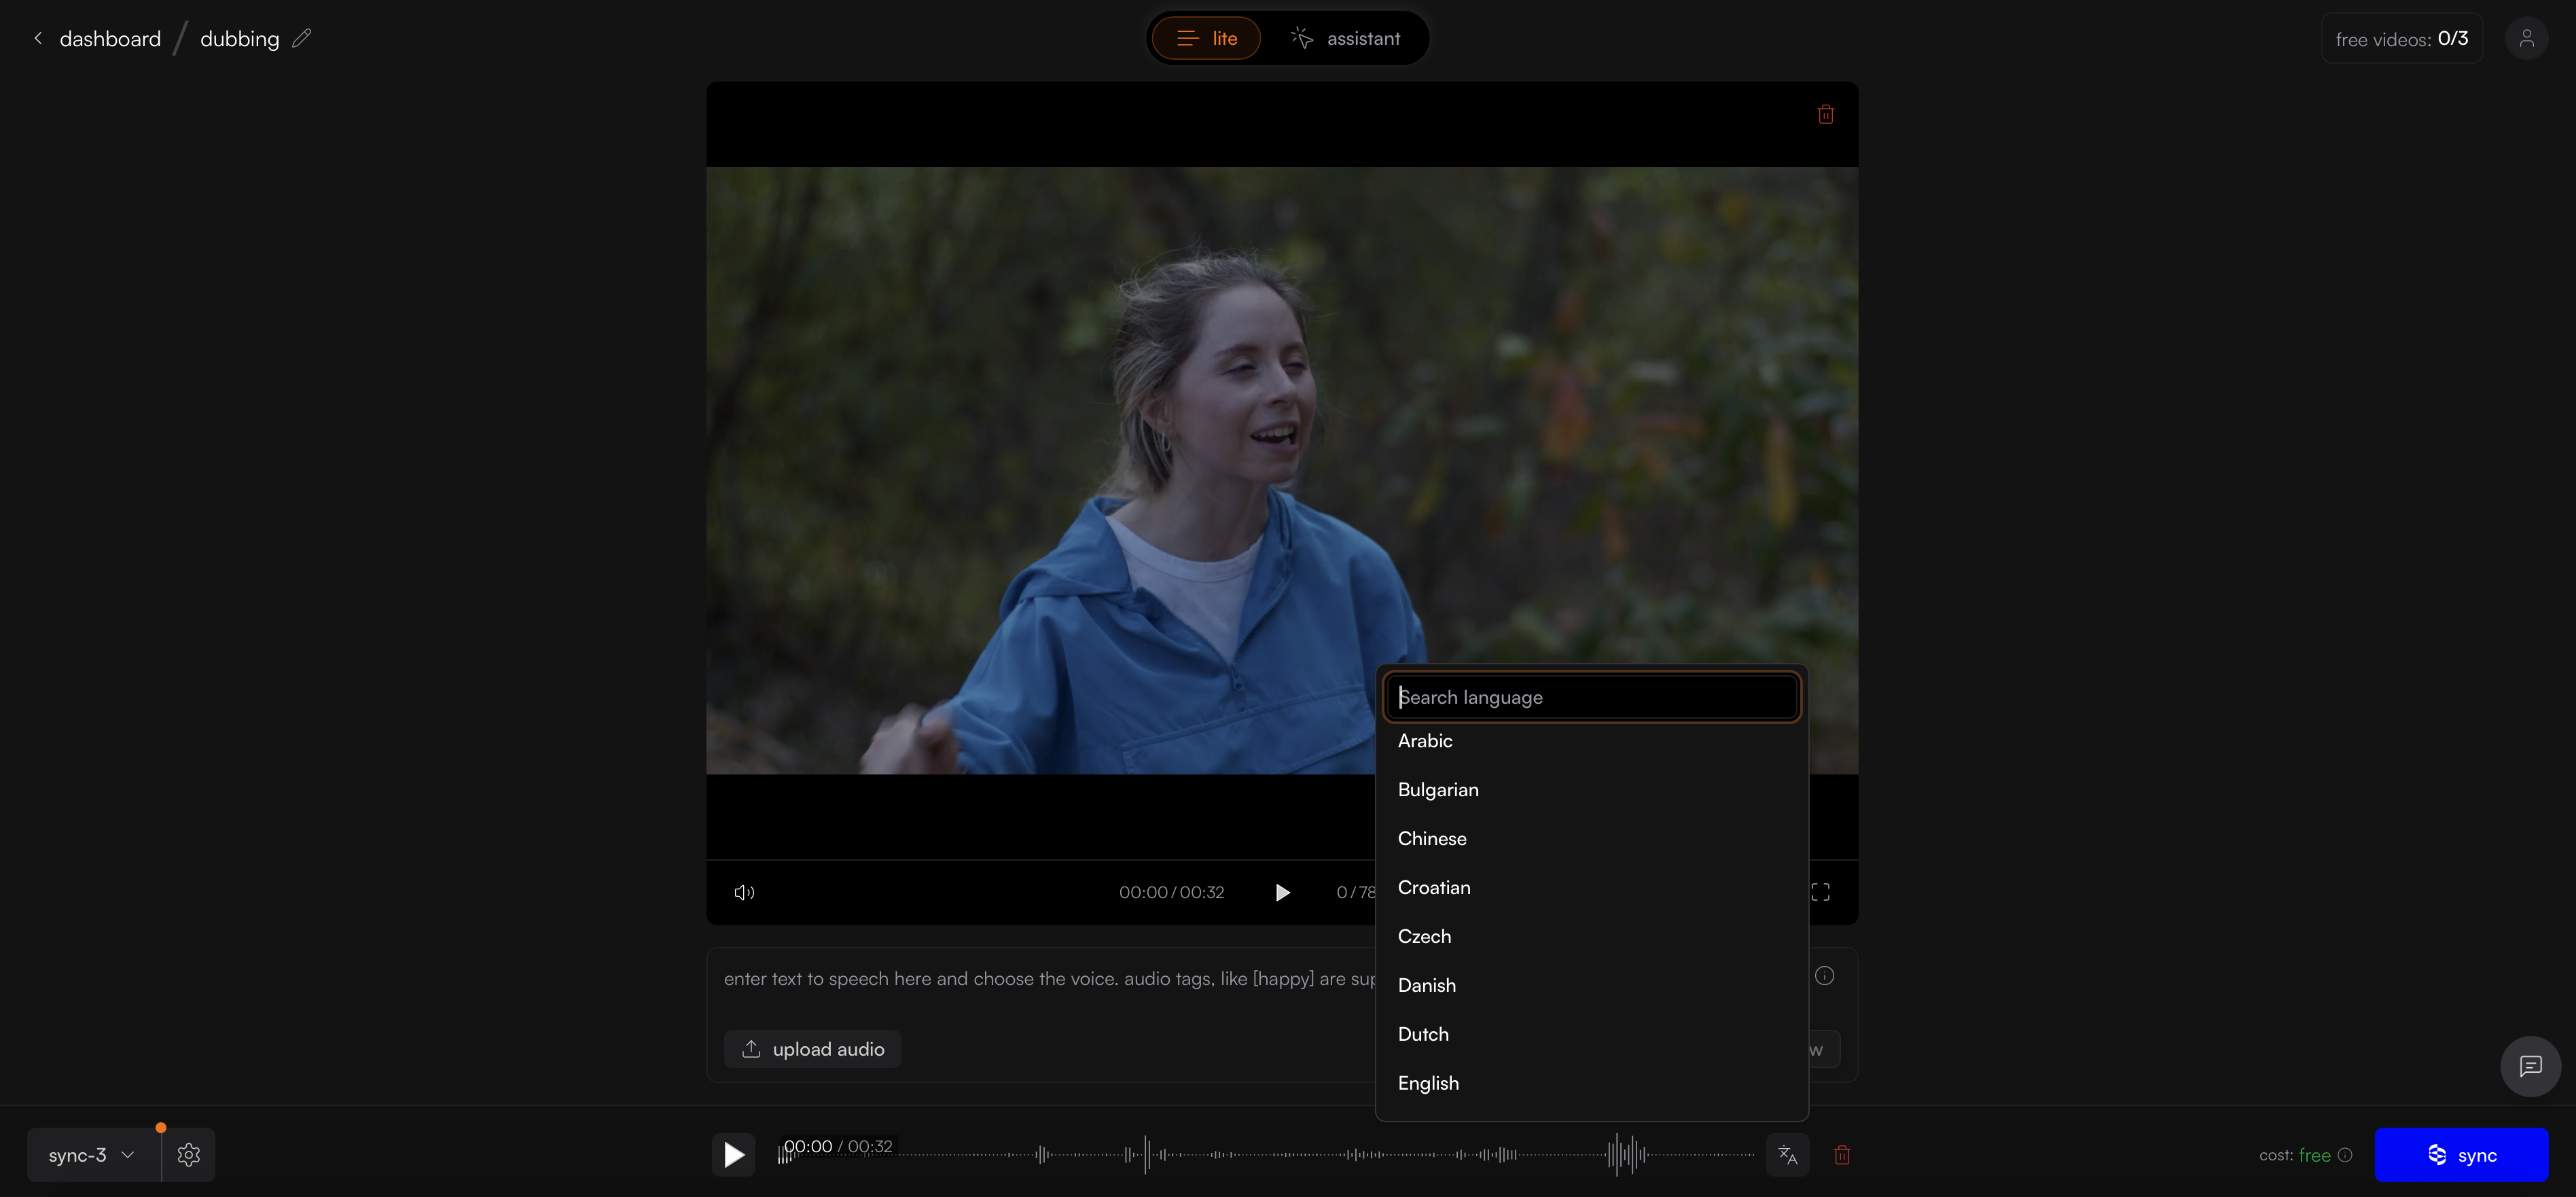Focus the Search language field
Screen dimensions: 2576x1197
click(x=1592, y=697)
